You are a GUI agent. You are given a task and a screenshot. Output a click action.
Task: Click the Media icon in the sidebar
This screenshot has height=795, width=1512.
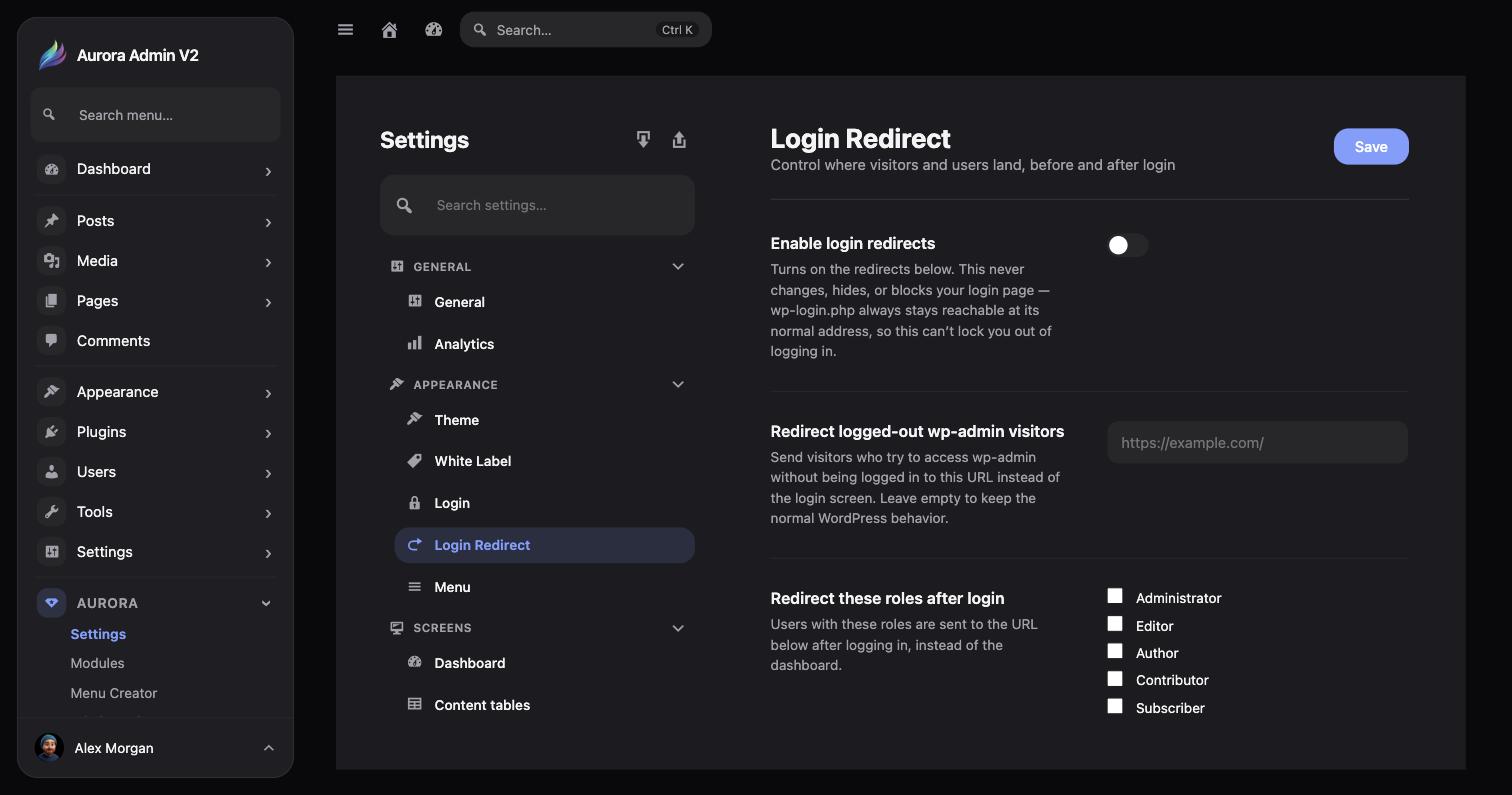coord(52,261)
